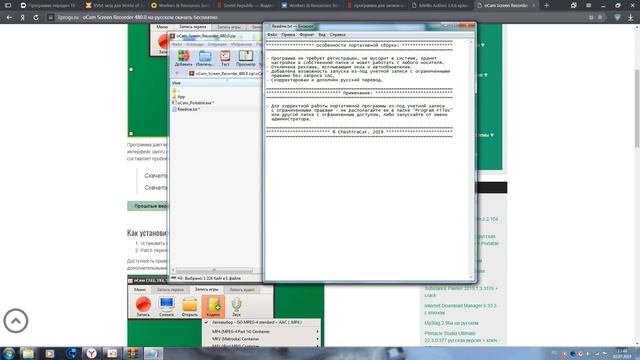Open the Notepad taskbar icon
The image size is (640, 360).
pyautogui.click(x=153, y=353)
